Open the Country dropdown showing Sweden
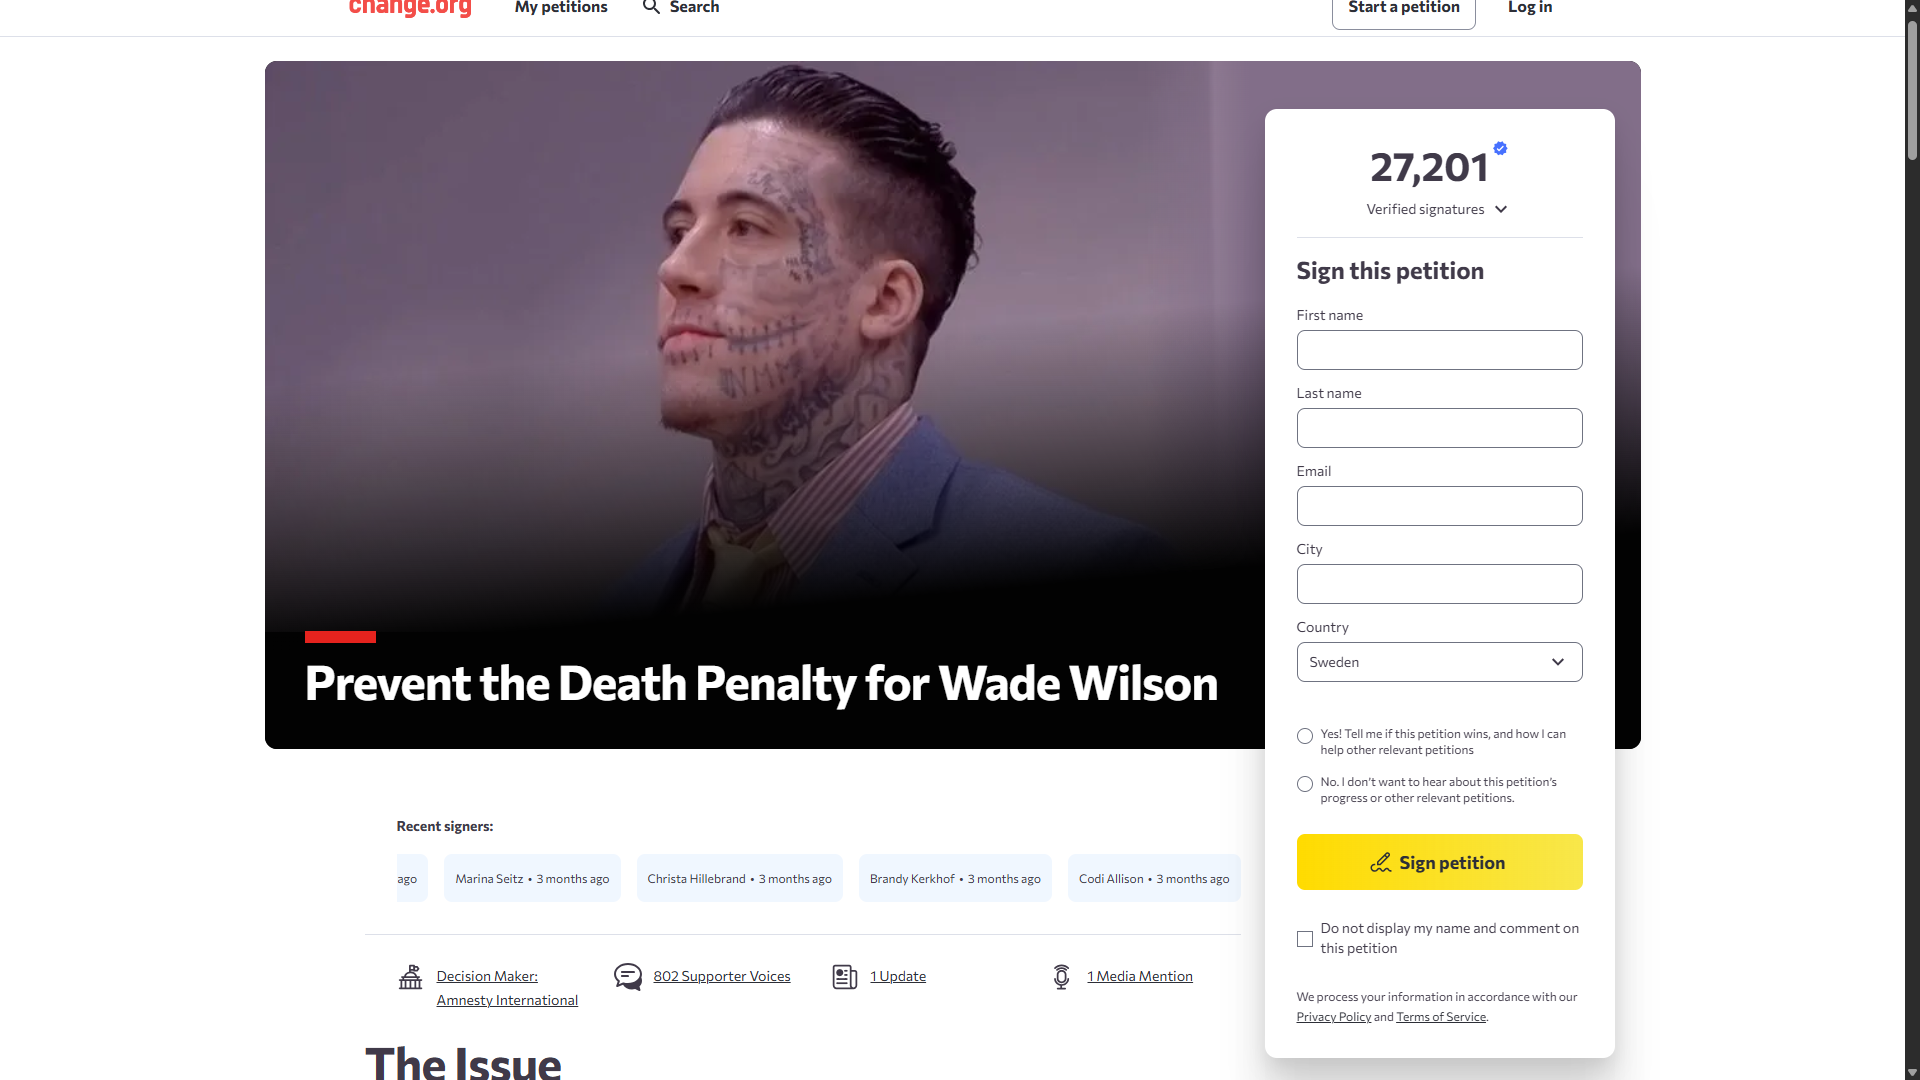Image resolution: width=1920 pixels, height=1080 pixels. tap(1439, 662)
